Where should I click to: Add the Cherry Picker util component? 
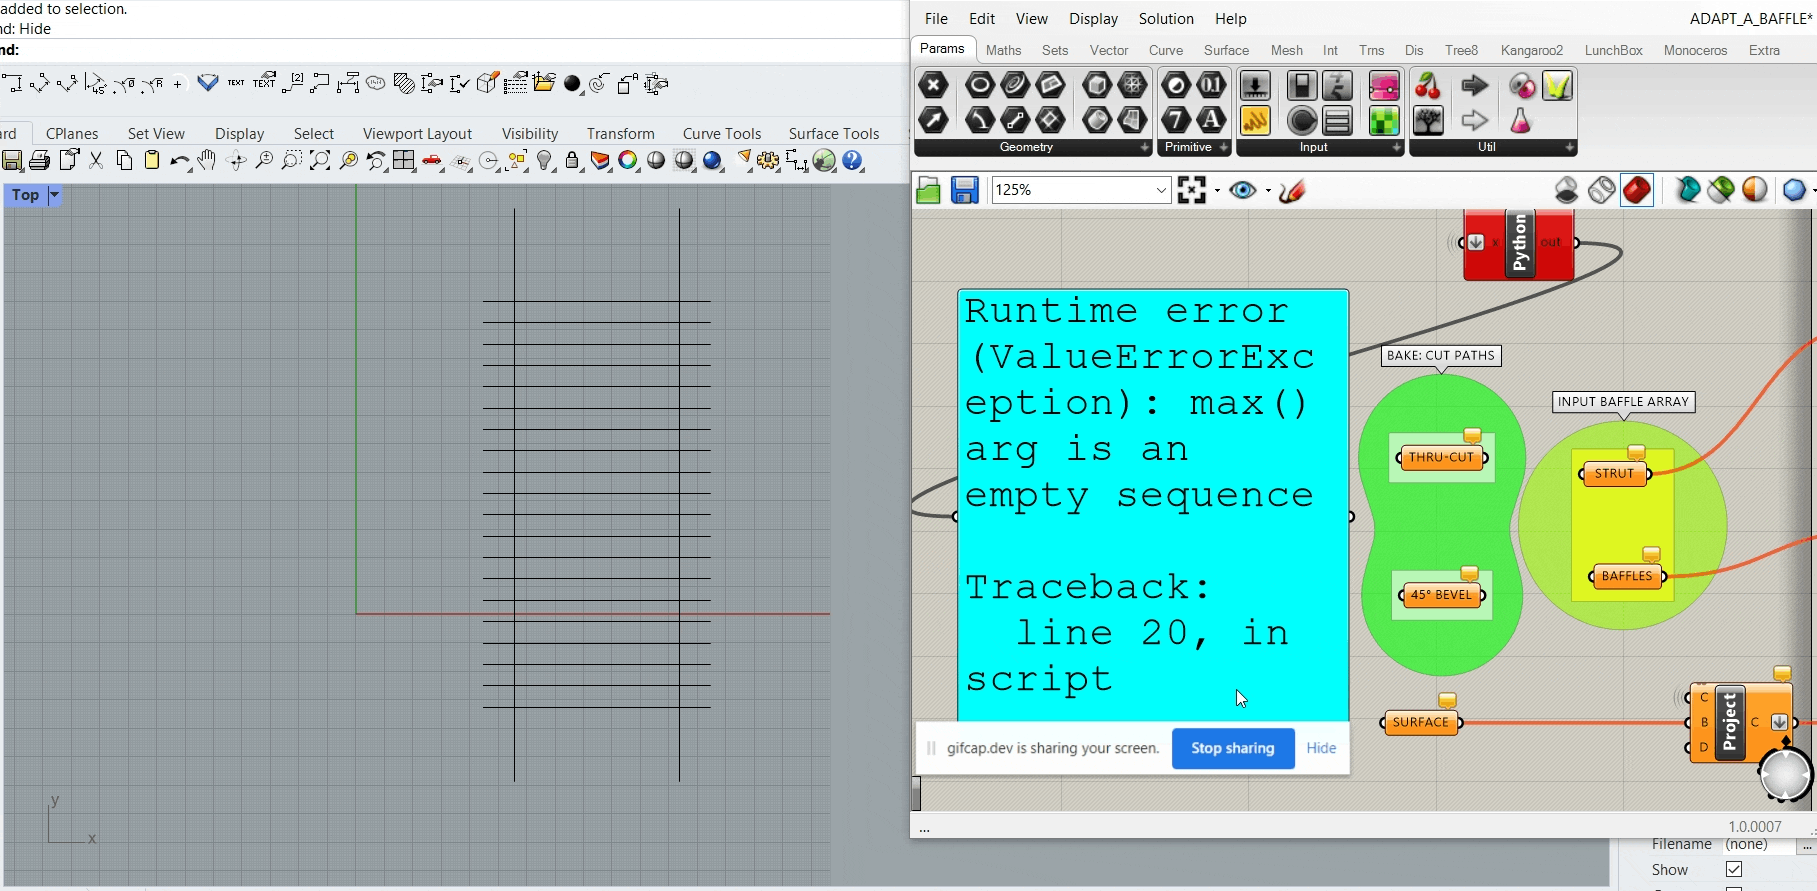coord(1428,86)
